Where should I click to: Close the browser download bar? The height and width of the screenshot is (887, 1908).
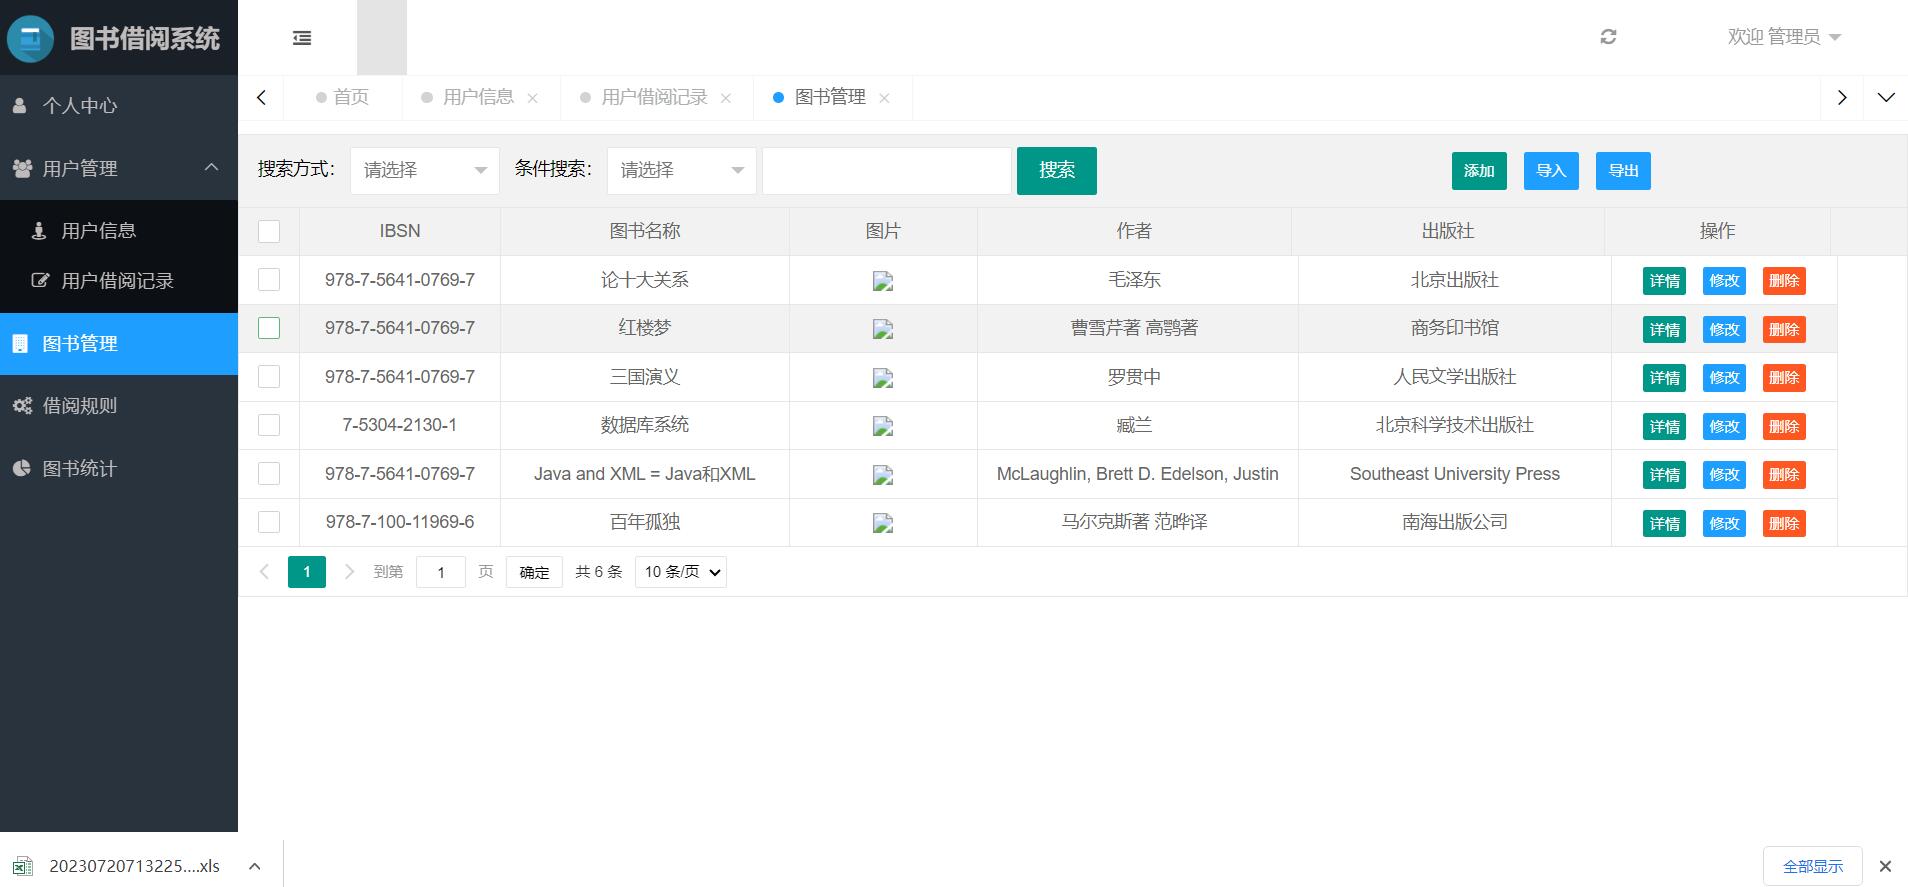click(x=1885, y=866)
